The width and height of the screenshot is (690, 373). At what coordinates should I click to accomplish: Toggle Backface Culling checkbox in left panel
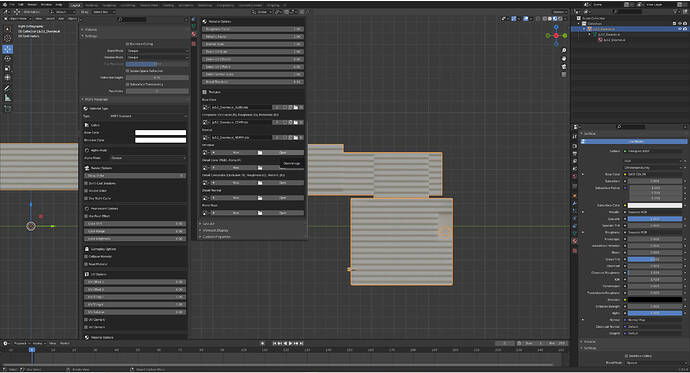point(128,44)
